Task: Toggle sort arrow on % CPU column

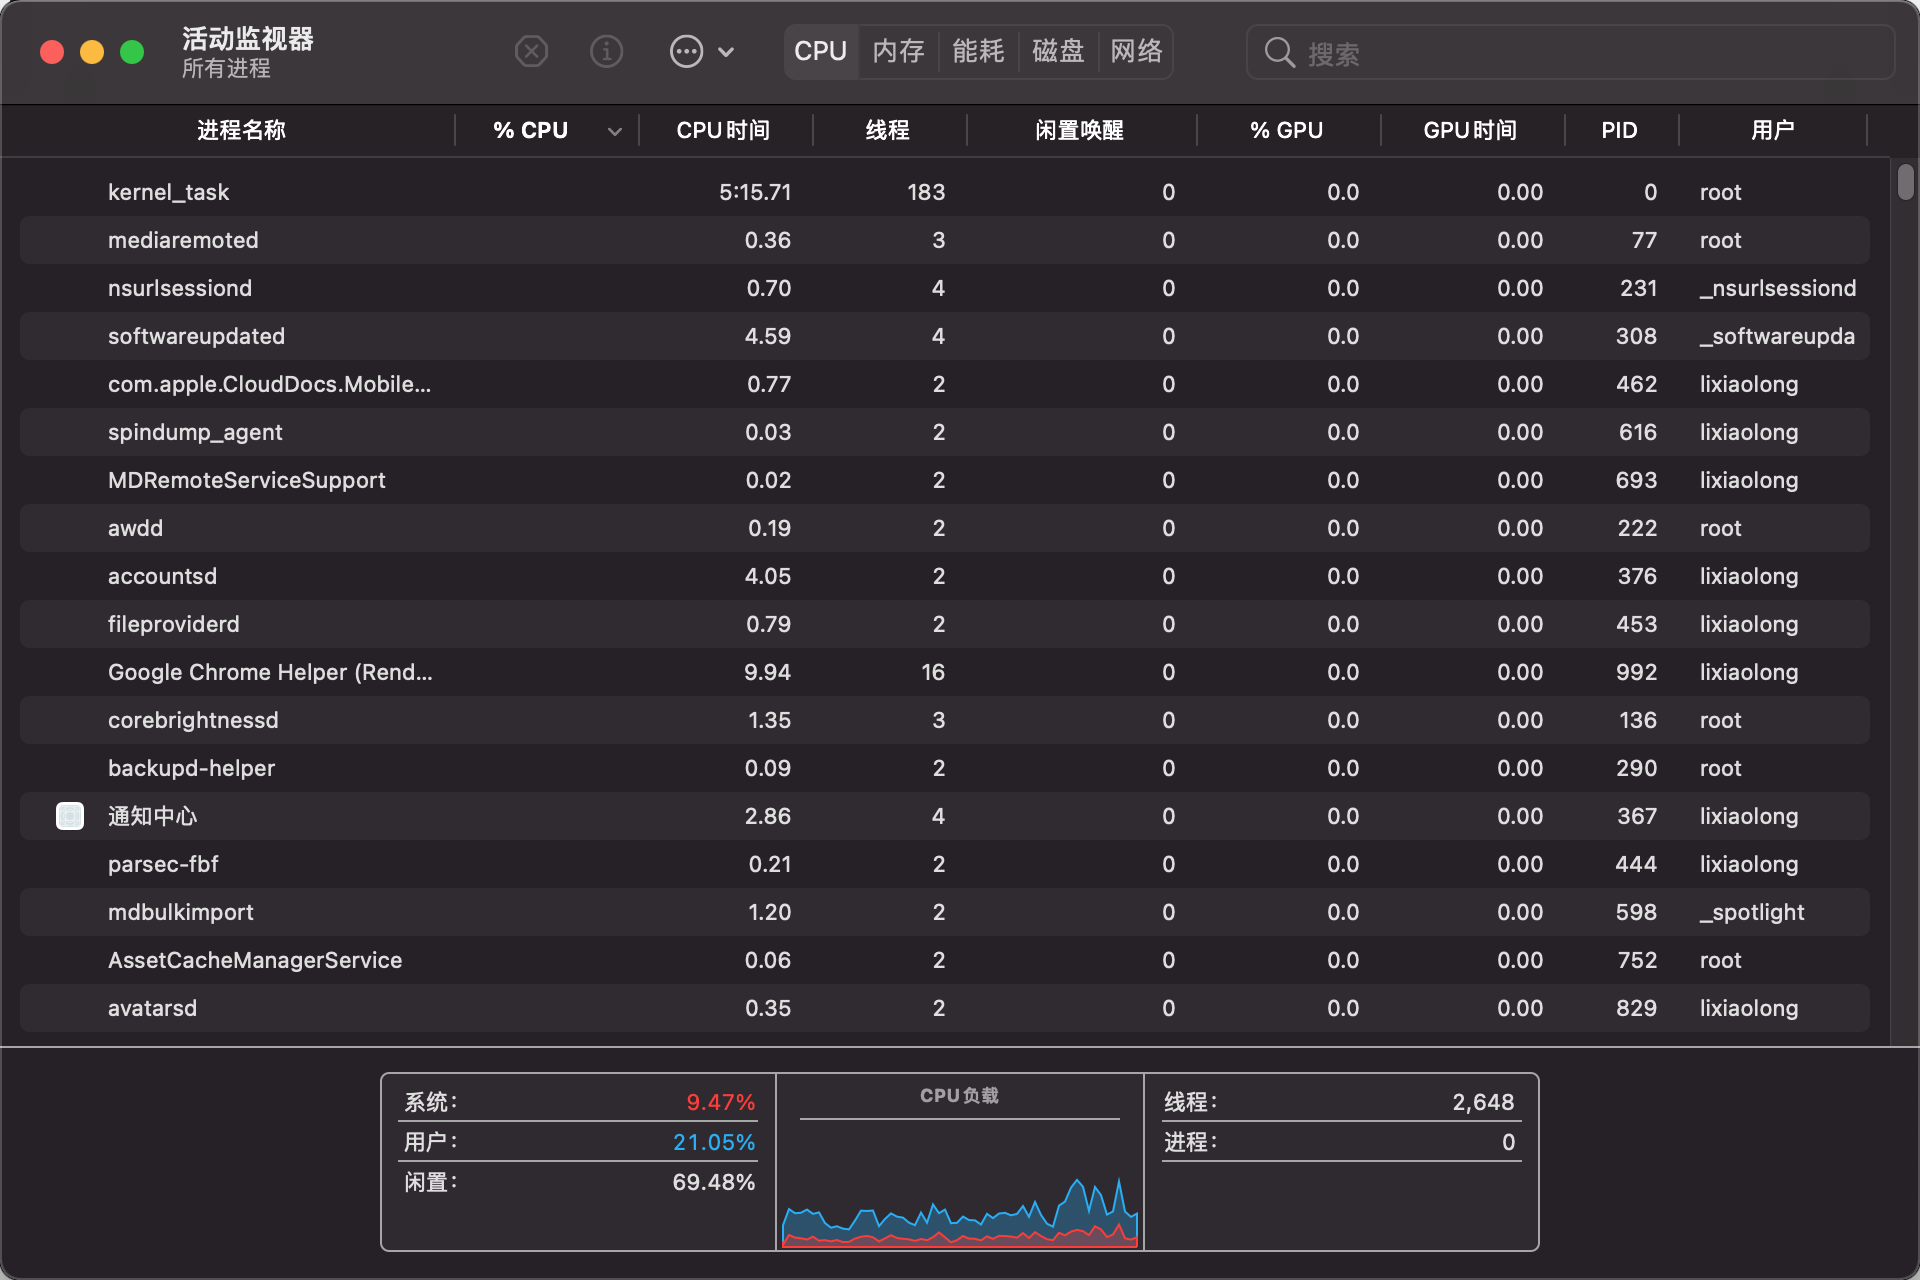Action: coord(614,131)
